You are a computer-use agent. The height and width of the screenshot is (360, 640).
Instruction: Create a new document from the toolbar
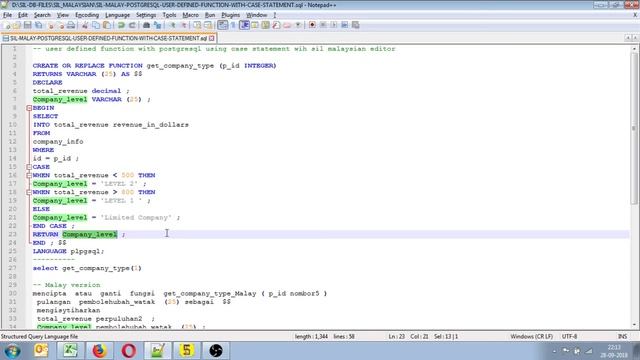(x=7, y=25)
